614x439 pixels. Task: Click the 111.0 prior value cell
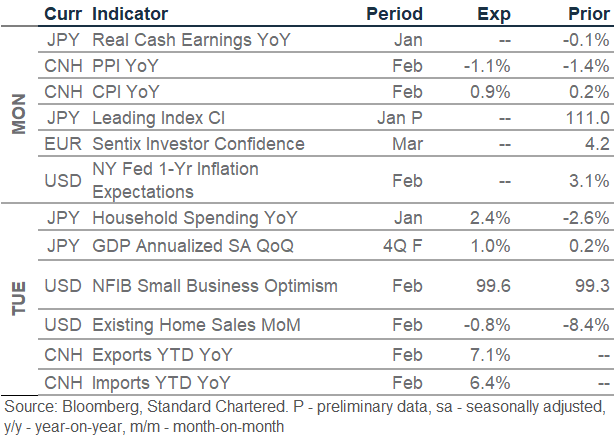(587, 118)
